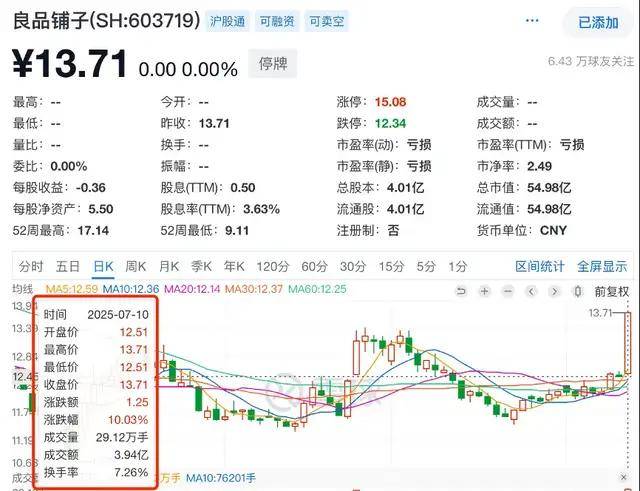Image resolution: width=640 pixels, height=491 pixels.
Task: Click the 沪股通 tag
Action: pyautogui.click(x=227, y=21)
